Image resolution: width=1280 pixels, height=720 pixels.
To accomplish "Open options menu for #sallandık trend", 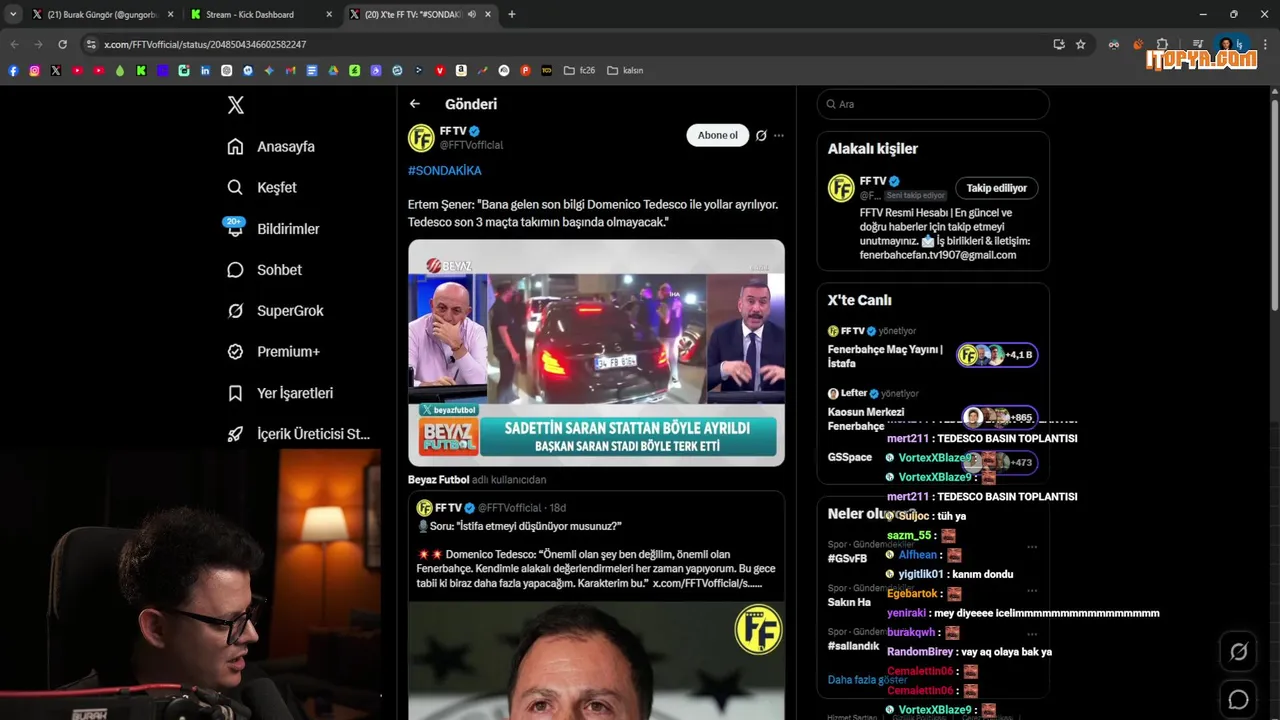I will [1032, 634].
